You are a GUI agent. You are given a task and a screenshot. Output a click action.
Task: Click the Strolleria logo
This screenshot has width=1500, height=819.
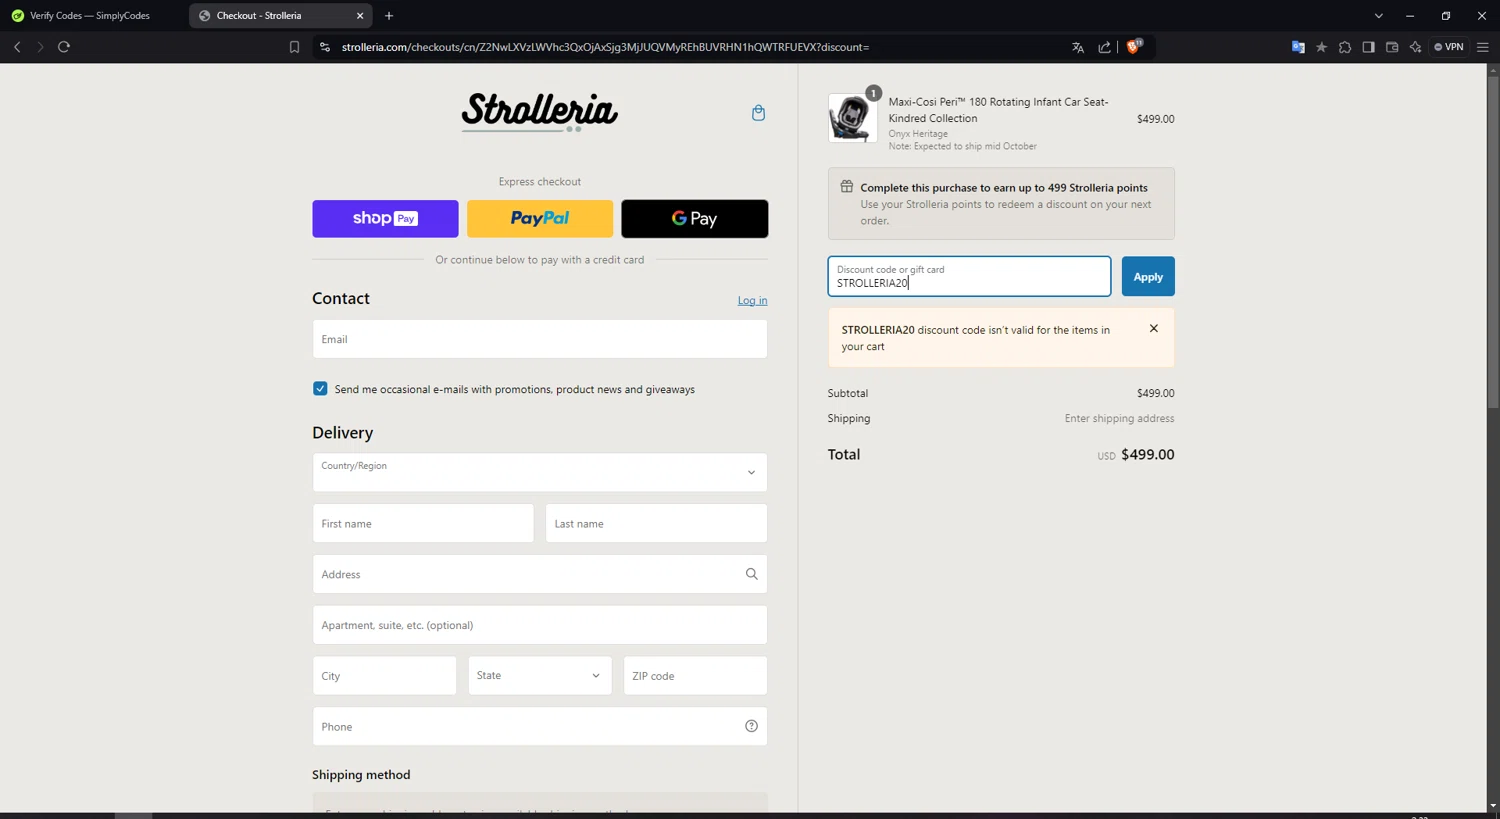tap(540, 111)
